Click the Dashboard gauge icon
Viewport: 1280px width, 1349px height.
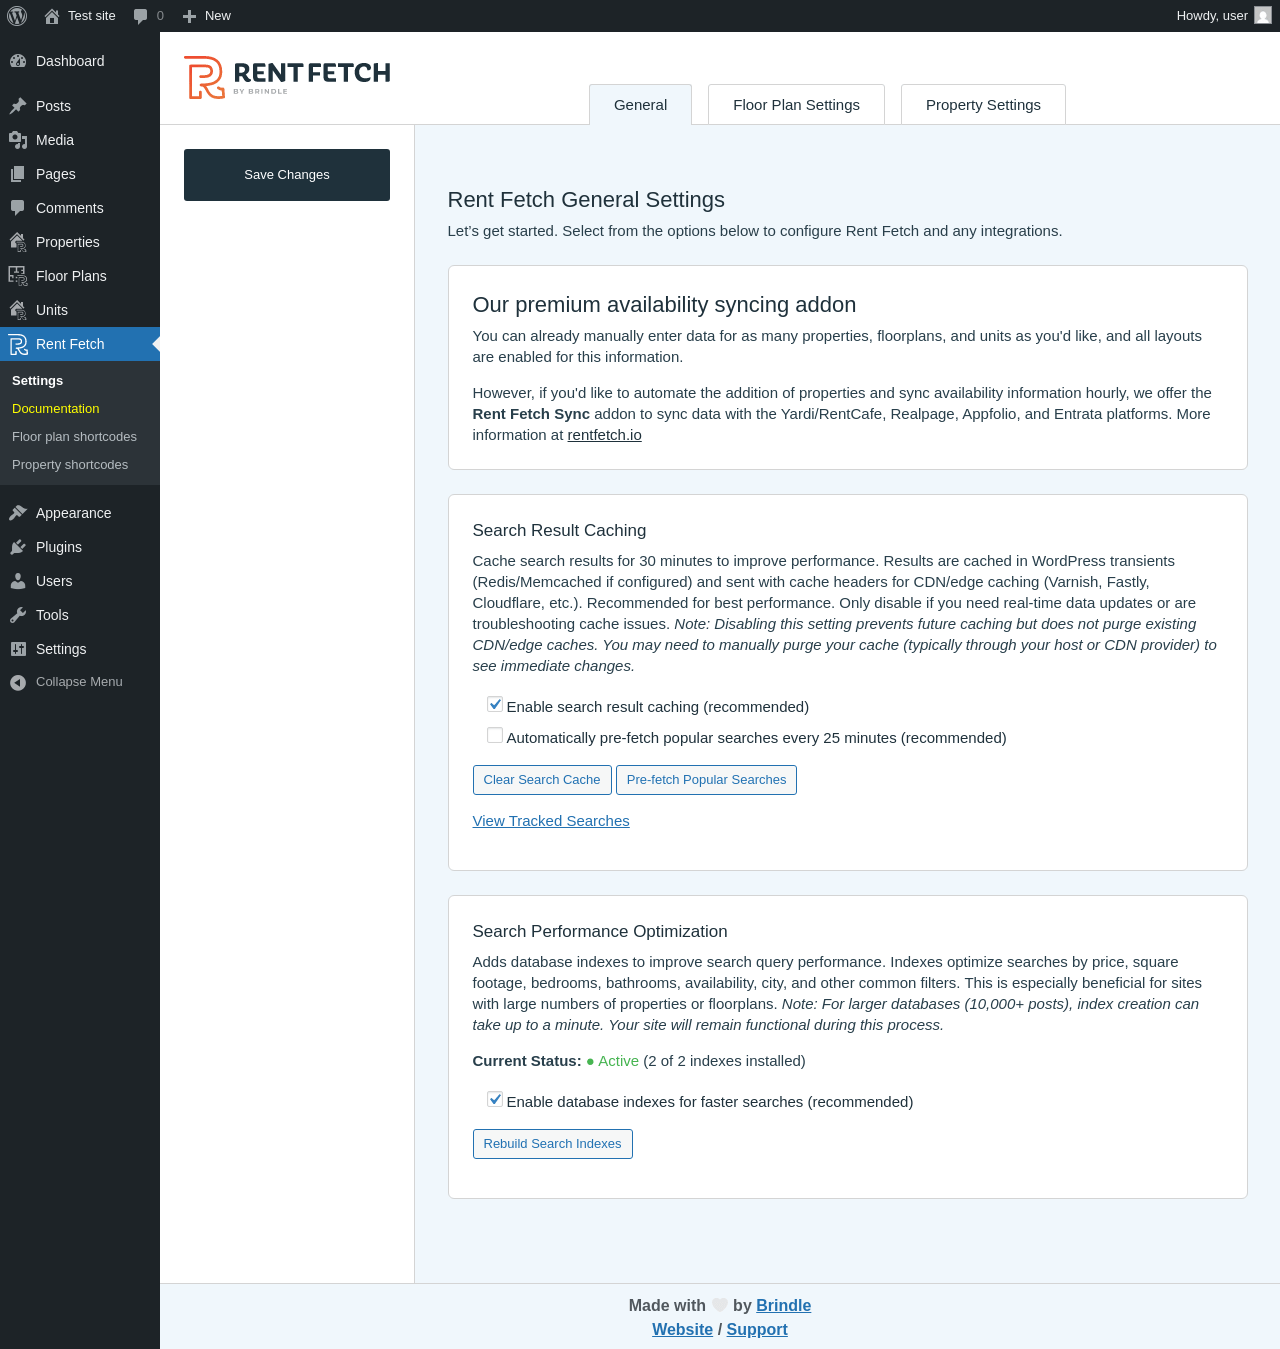coord(18,61)
